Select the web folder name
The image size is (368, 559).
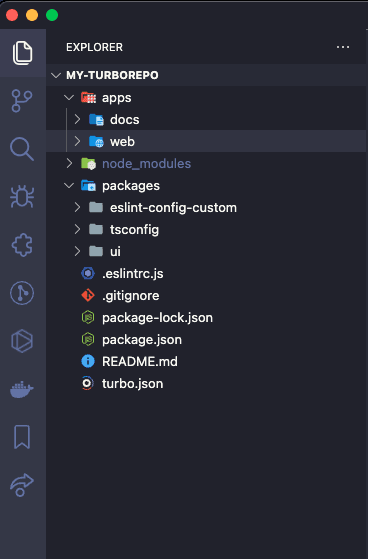(122, 142)
